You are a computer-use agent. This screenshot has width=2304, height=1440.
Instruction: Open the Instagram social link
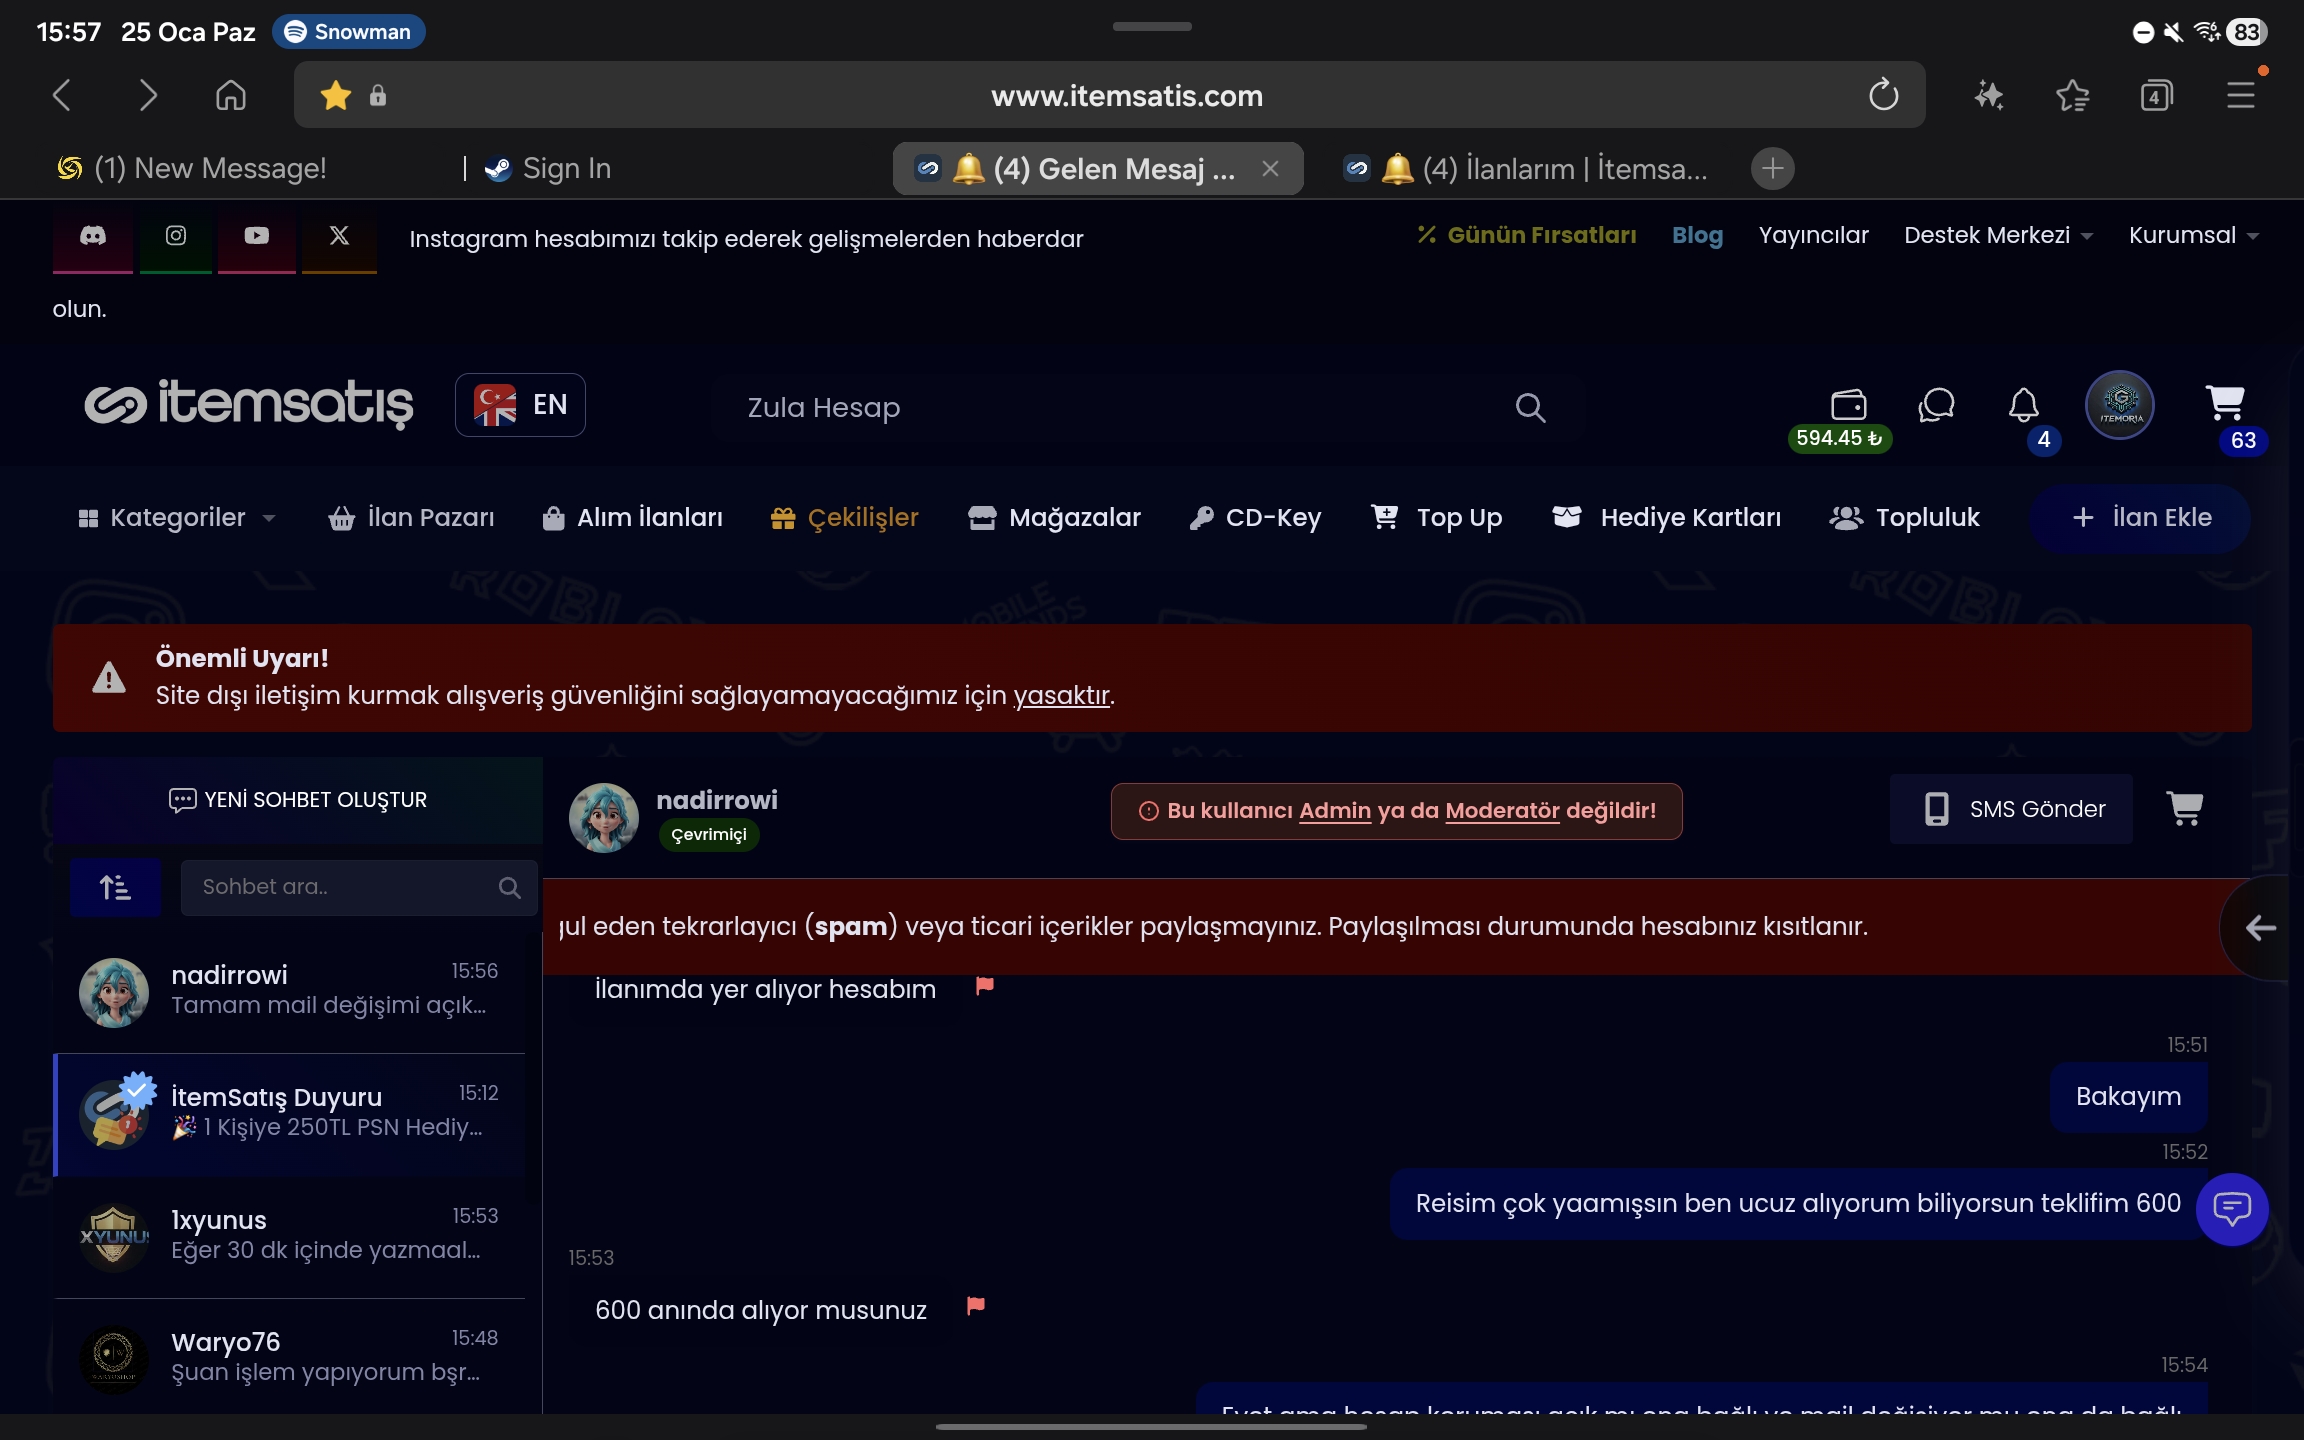coord(176,237)
